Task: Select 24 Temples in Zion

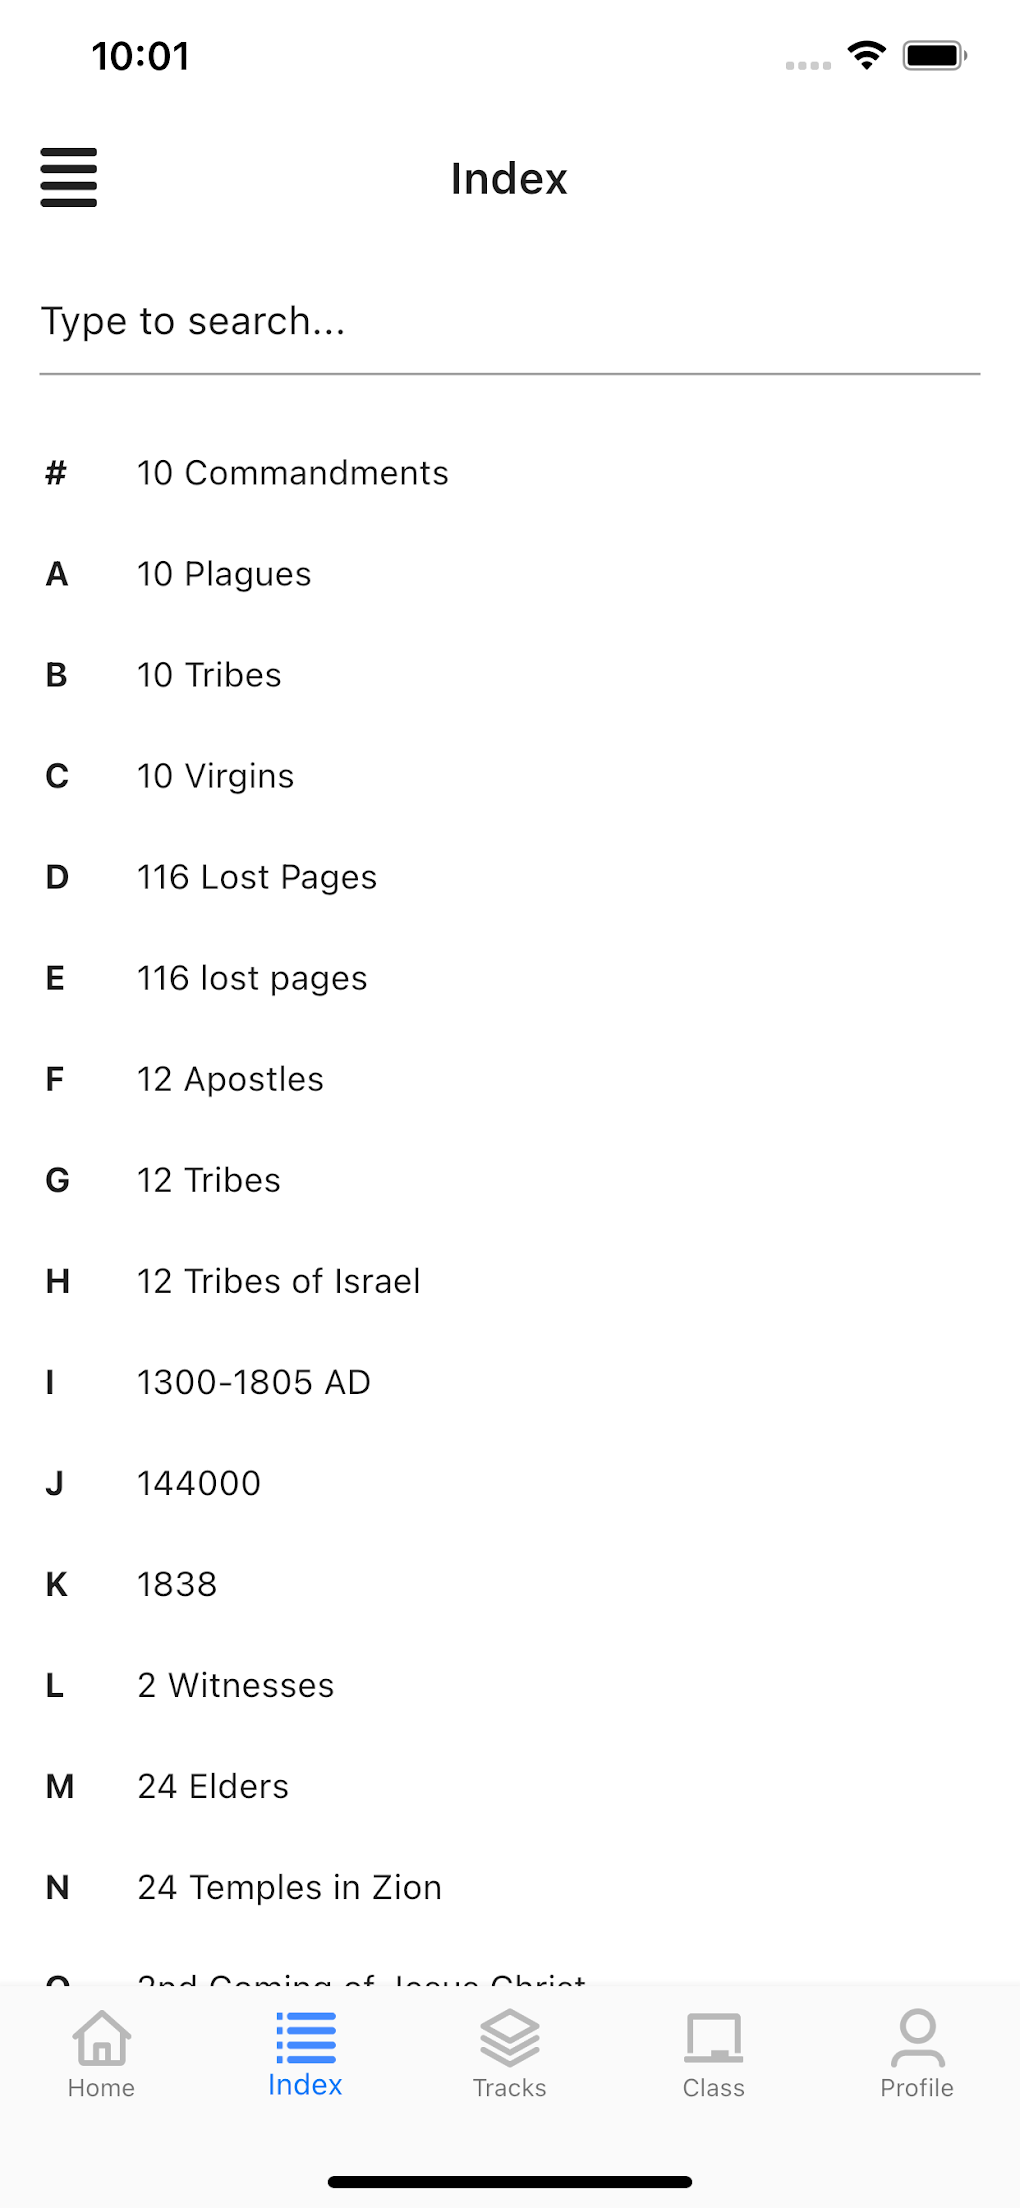Action: [x=289, y=1887]
